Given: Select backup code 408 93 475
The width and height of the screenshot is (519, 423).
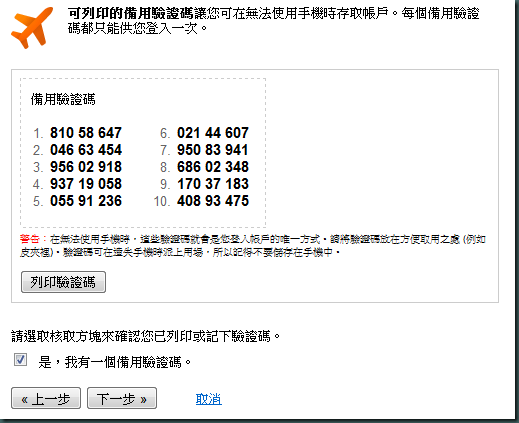Looking at the screenshot, I should 213,201.
